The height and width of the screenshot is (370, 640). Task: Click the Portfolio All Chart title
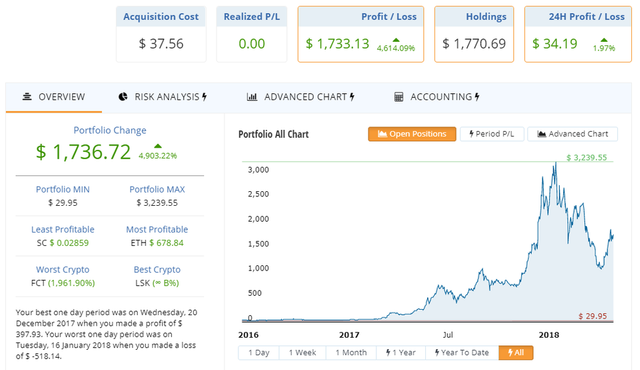click(273, 134)
